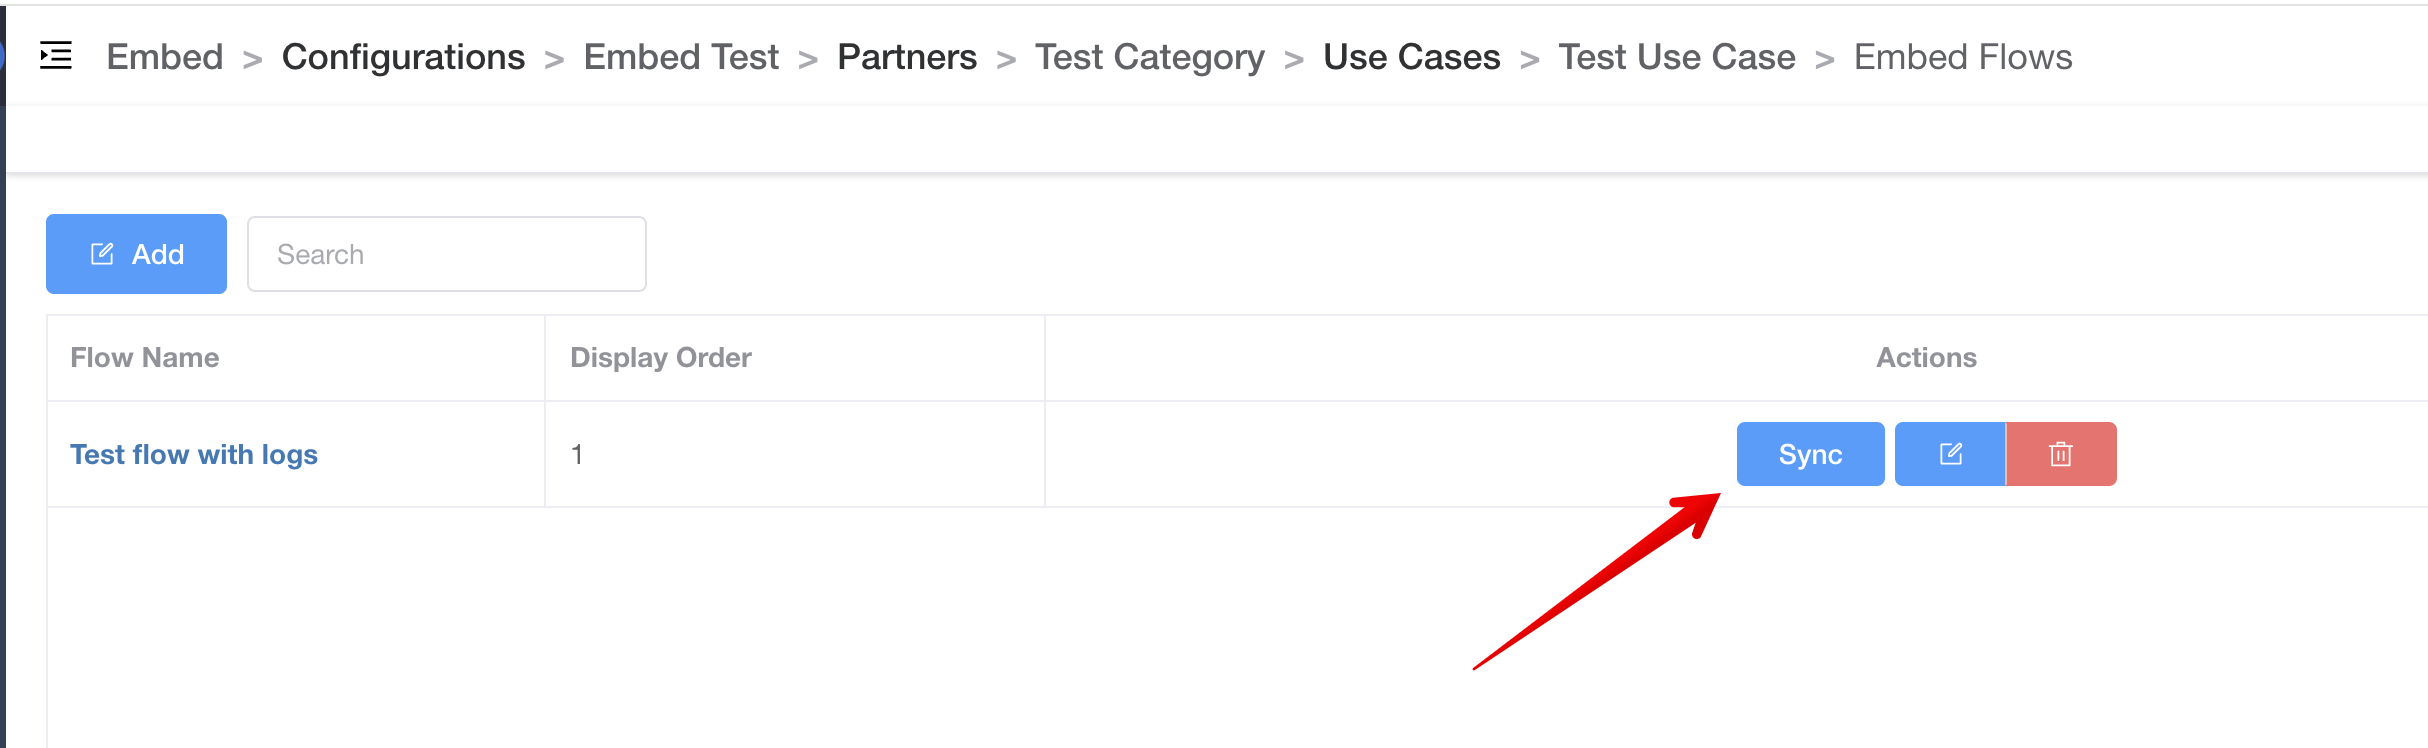Click the Flow Name column header
2428x748 pixels.
145,358
